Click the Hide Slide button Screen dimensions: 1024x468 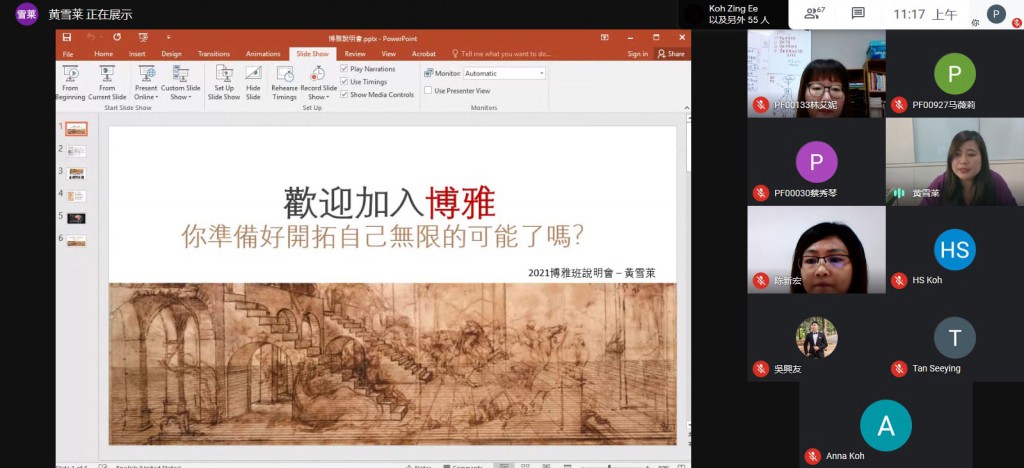click(x=253, y=83)
